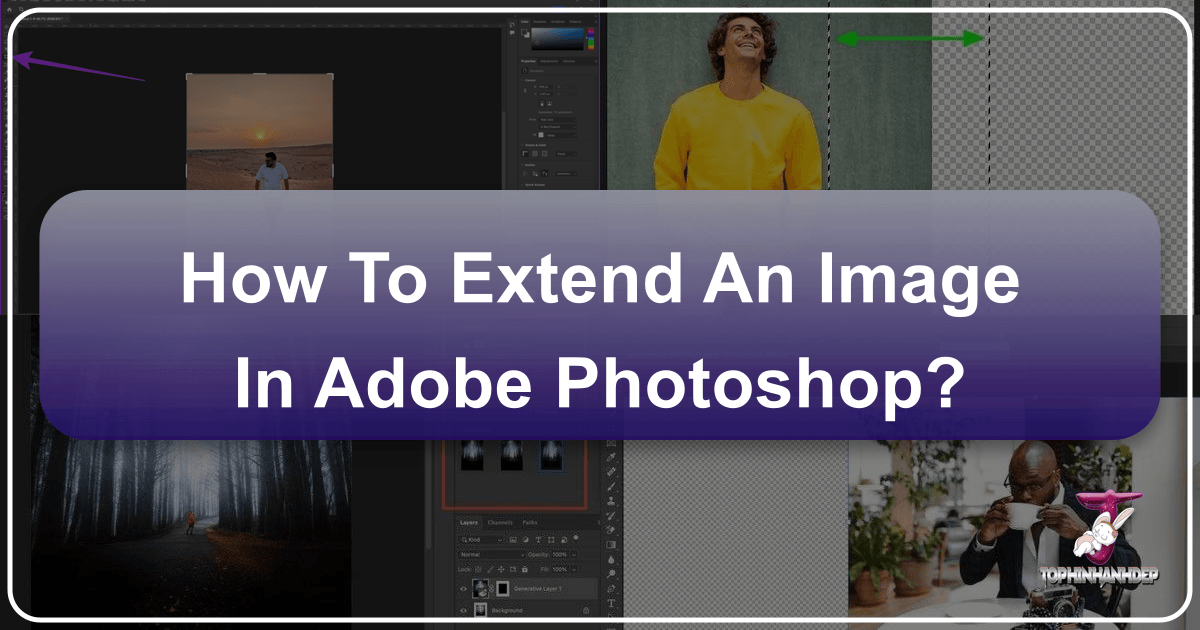This screenshot has width=1200, height=630.
Task: Click the lock icon on the Background layer
Action: 585,609
